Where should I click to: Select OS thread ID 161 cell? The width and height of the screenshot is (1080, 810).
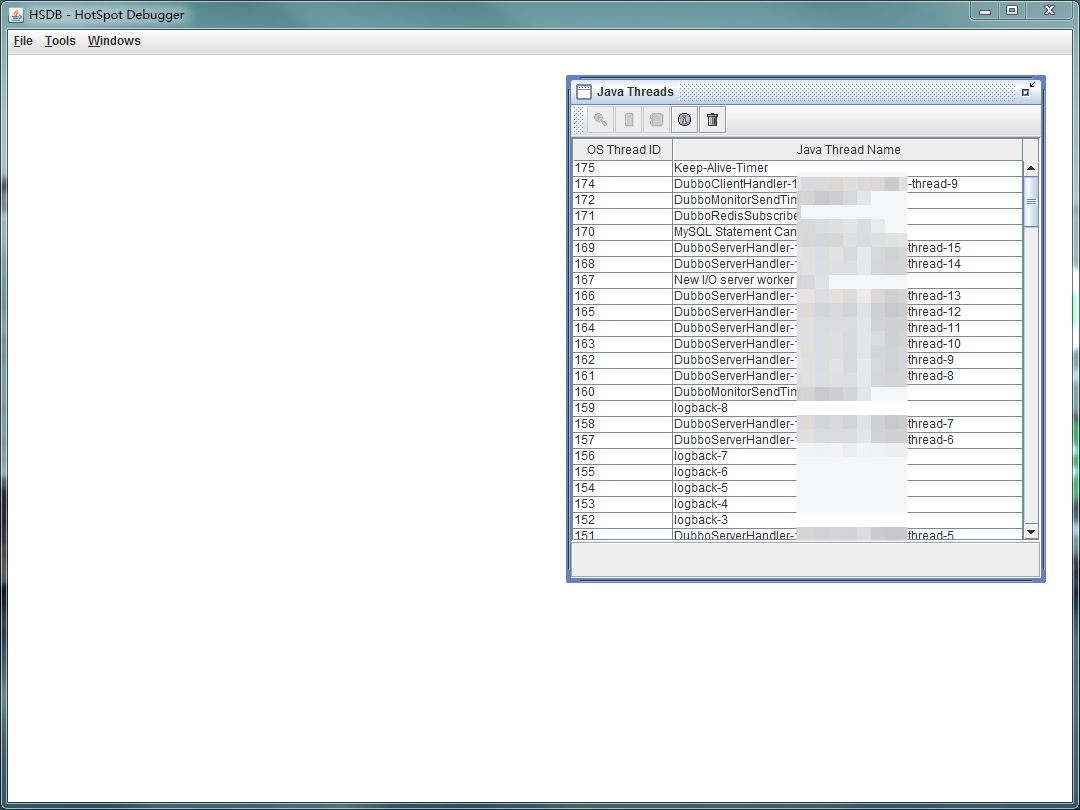[x=623, y=376]
